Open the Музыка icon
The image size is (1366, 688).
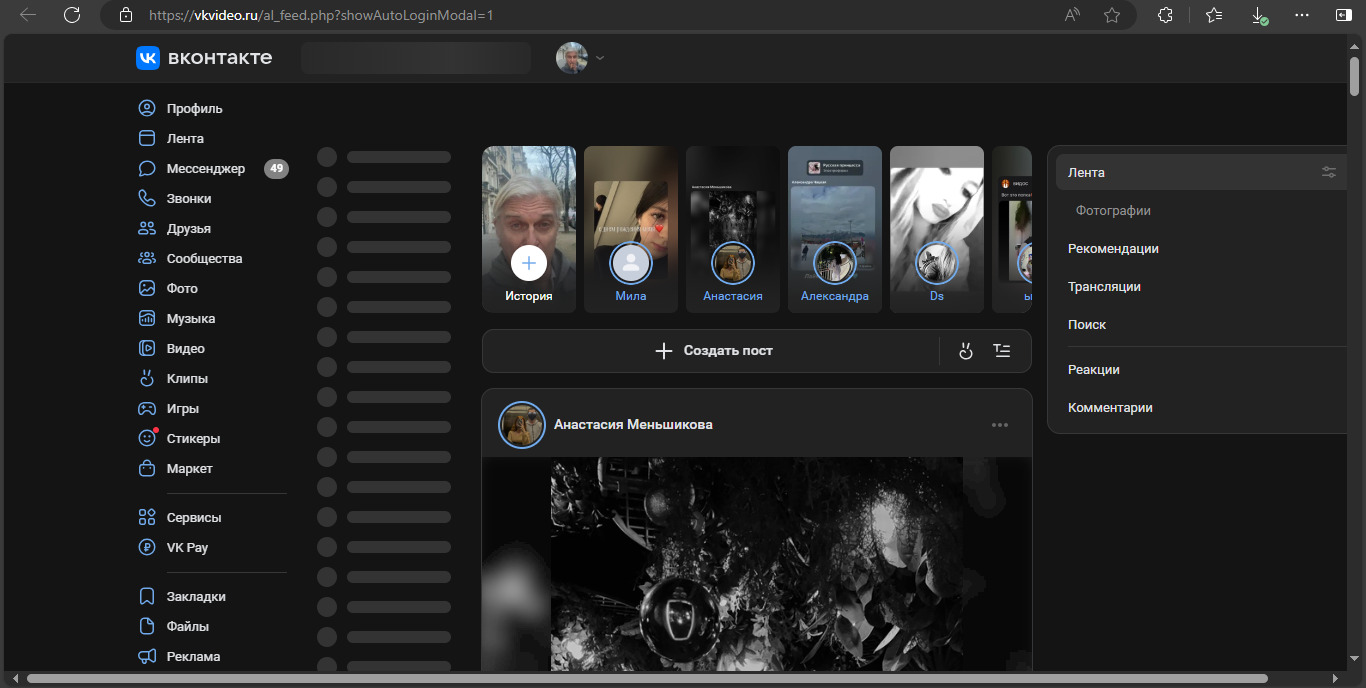(x=147, y=318)
